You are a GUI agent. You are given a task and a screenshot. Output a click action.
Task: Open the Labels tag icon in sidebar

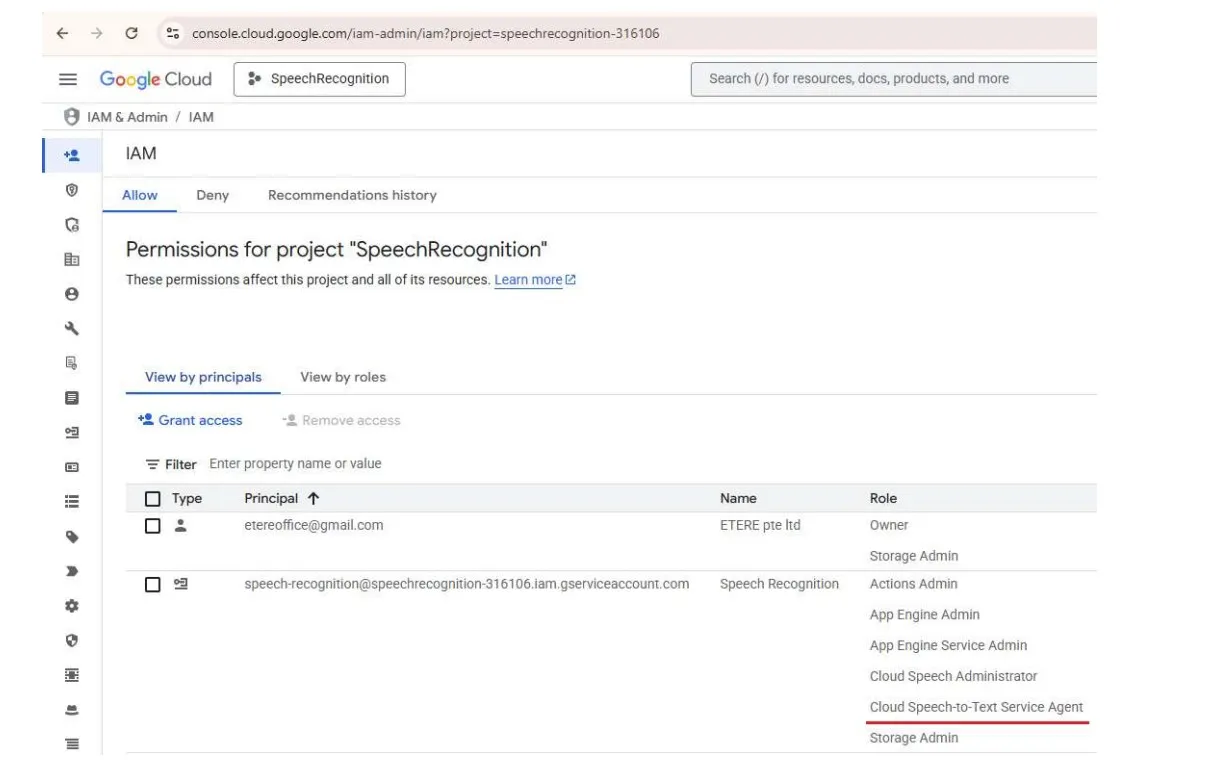tap(71, 537)
